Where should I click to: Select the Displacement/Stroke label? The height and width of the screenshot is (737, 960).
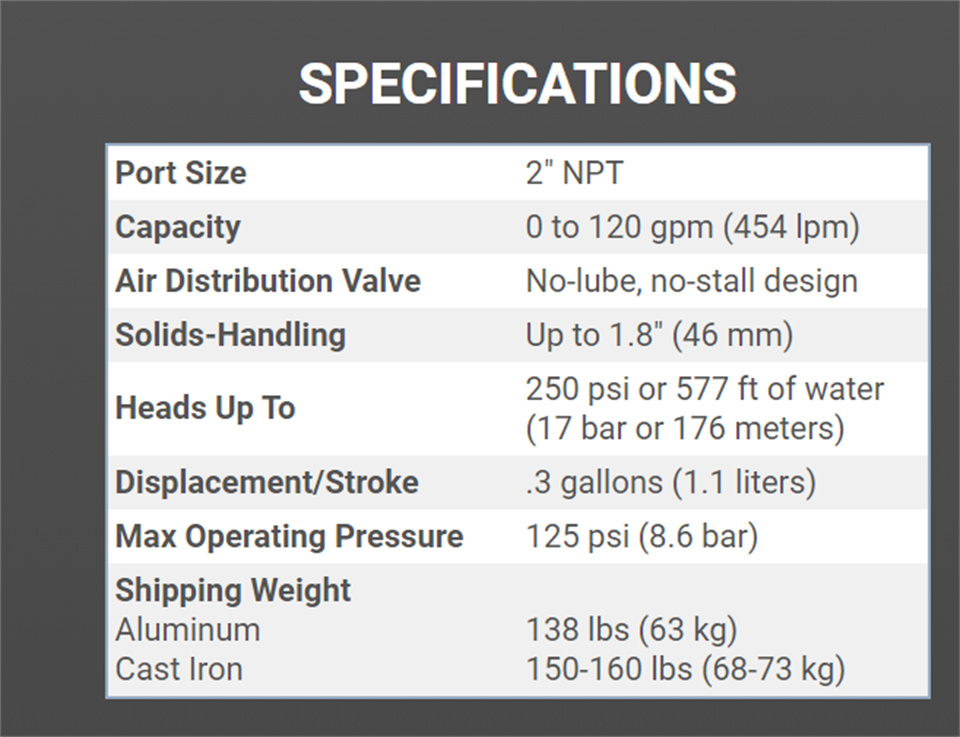click(x=267, y=482)
